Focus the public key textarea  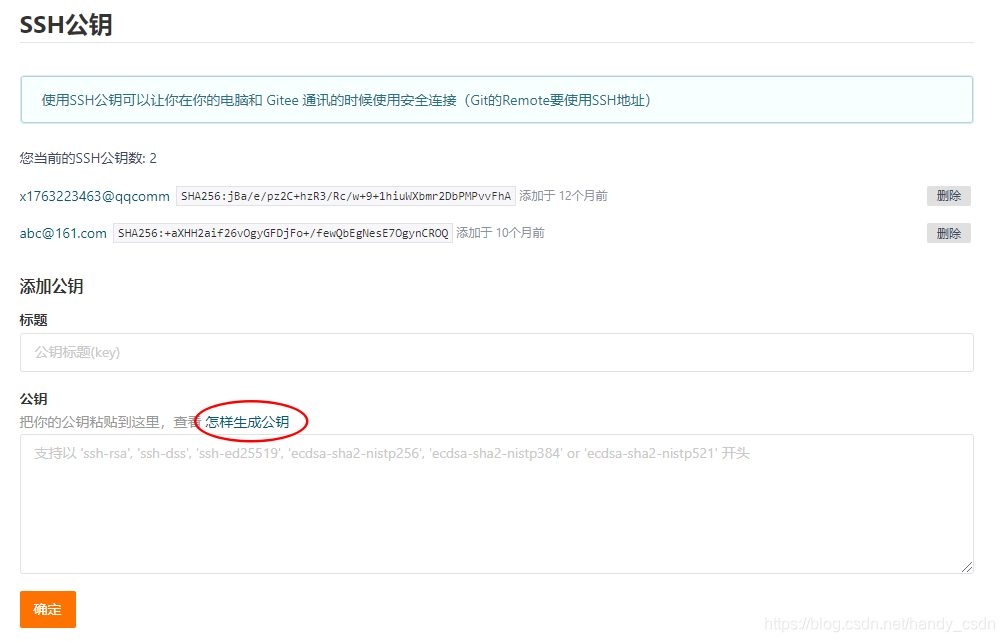tap(497, 504)
